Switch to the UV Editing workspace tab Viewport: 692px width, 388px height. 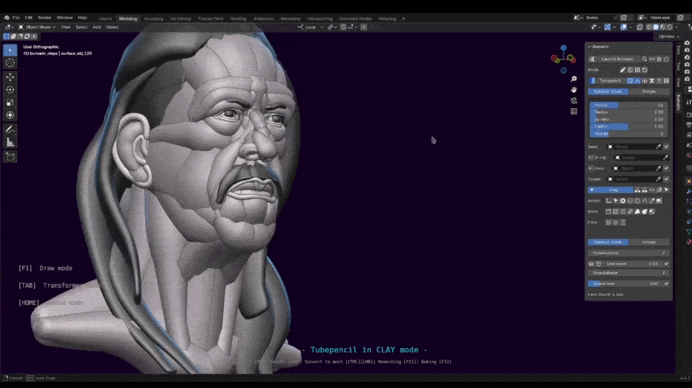click(181, 19)
